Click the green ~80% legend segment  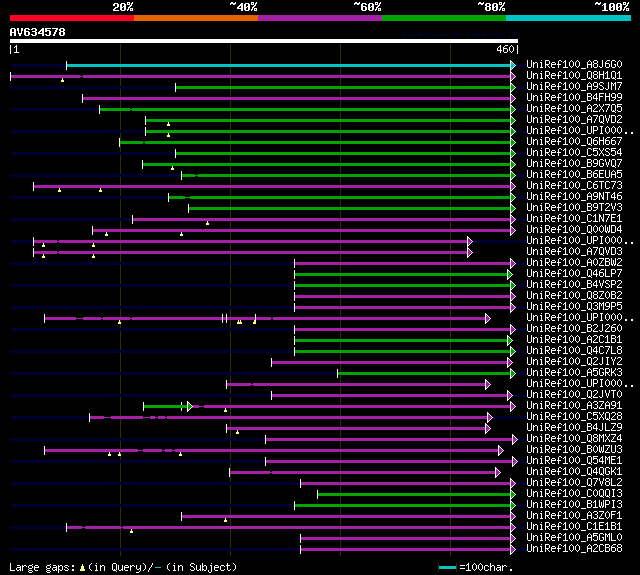444,18
